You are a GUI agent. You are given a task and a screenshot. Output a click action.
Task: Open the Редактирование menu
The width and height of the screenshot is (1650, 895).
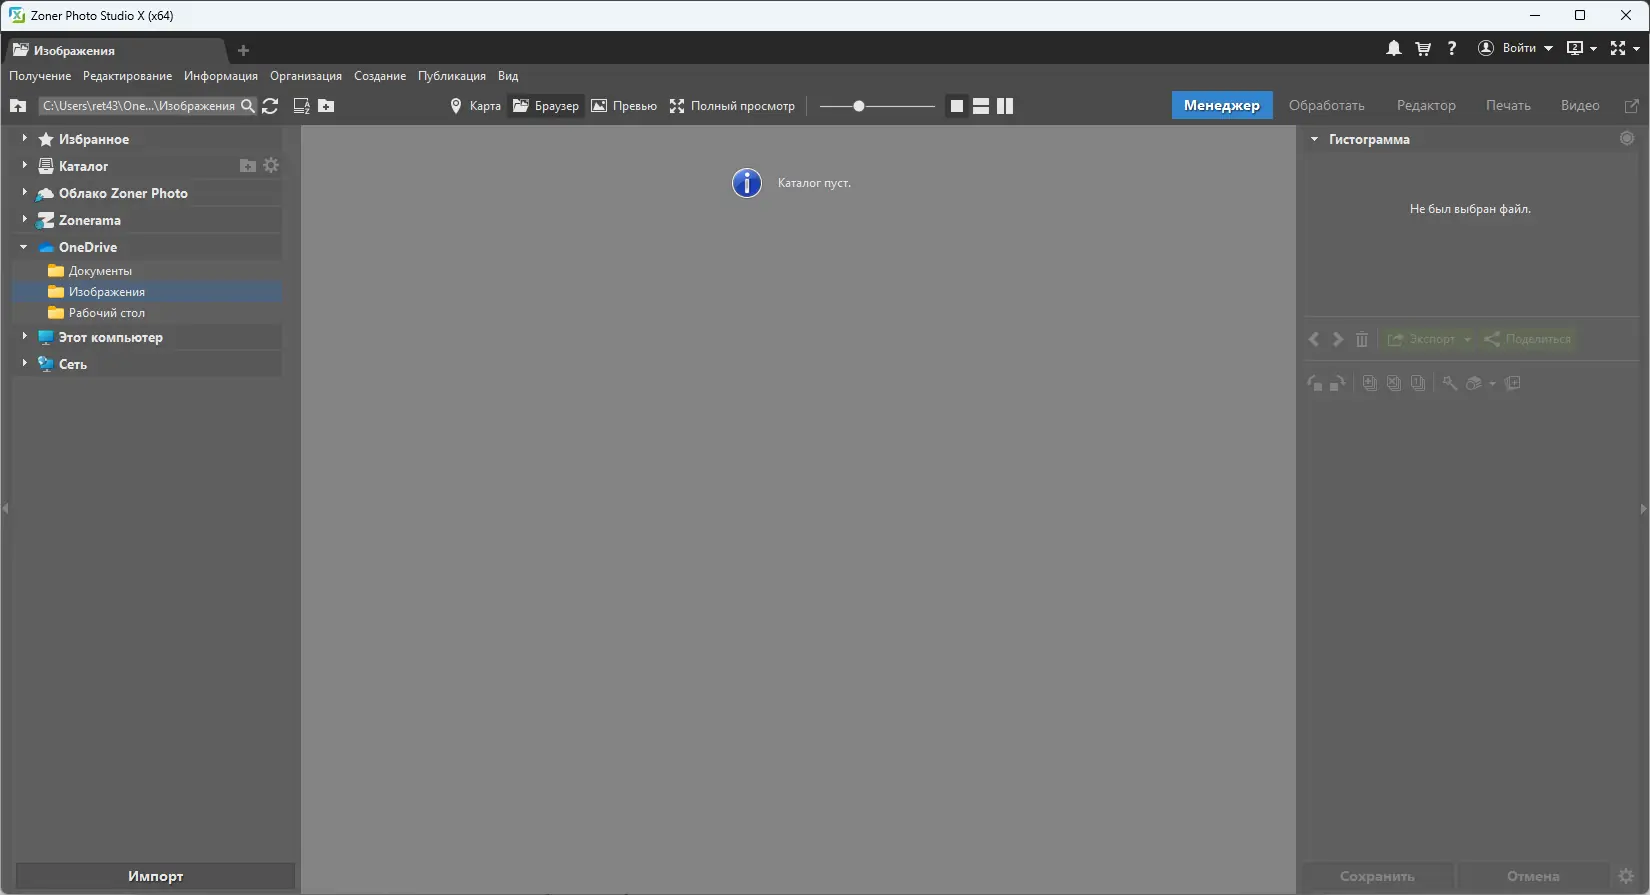point(127,76)
